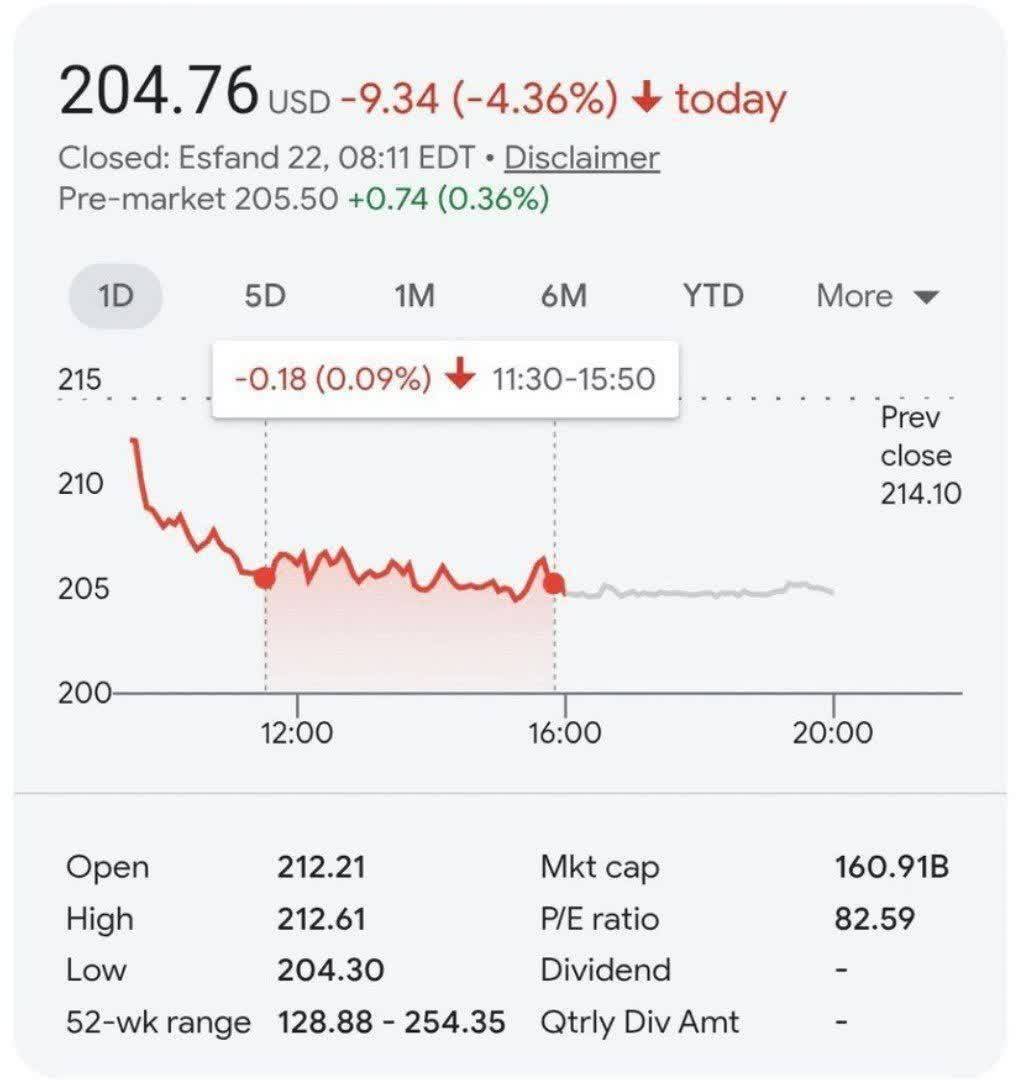Viewport: 1019px width, 1080px height.
Task: Click the 16:00 axis time label
Action: [x=565, y=733]
